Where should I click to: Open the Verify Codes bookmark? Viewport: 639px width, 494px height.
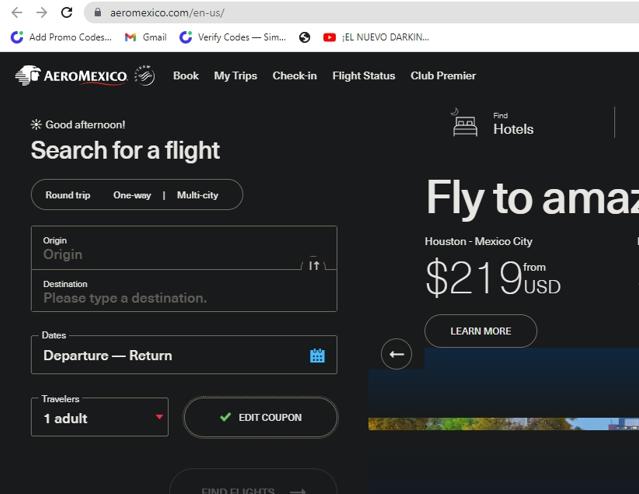[233, 37]
